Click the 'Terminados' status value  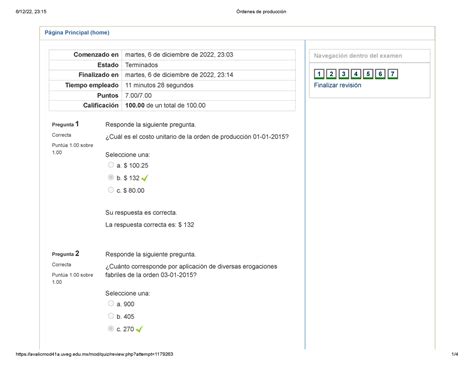coord(141,65)
